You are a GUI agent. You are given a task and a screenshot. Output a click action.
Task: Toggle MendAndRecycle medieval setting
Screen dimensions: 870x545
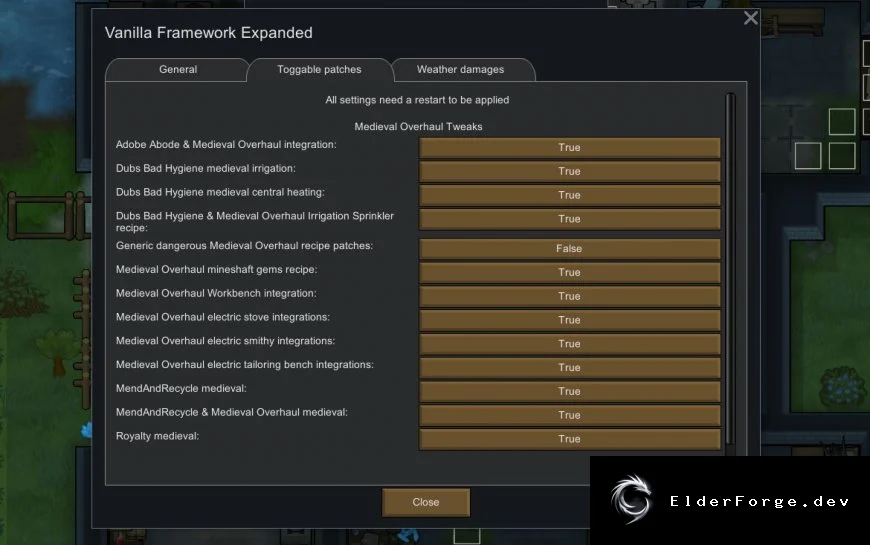point(569,392)
